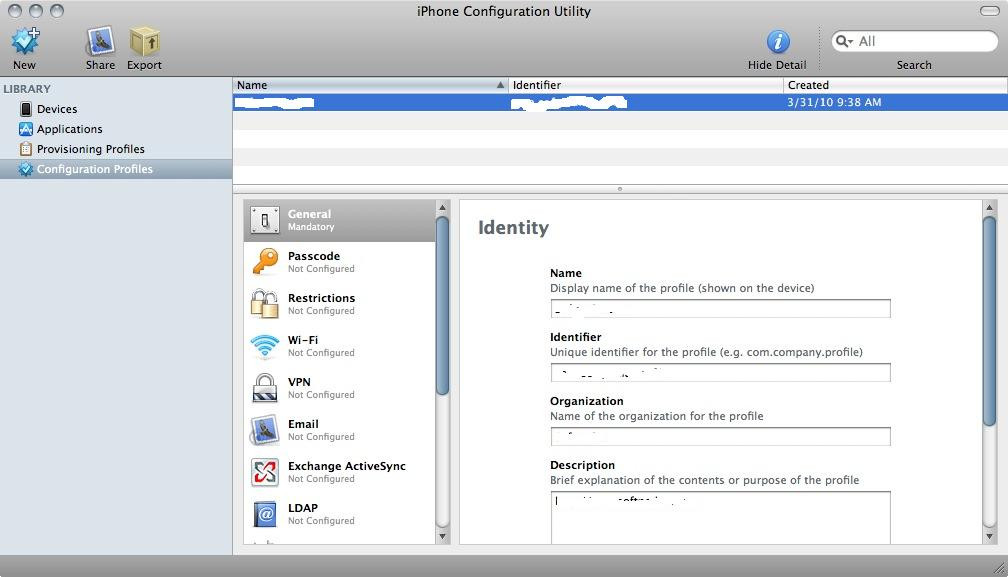This screenshot has height=577, width=1008.
Task: Click the Description text area
Action: [721, 518]
